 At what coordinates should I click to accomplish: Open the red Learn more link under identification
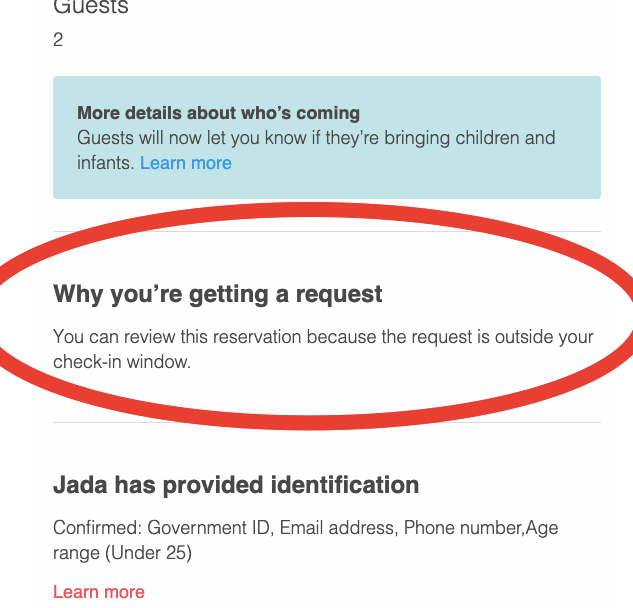(x=98, y=592)
